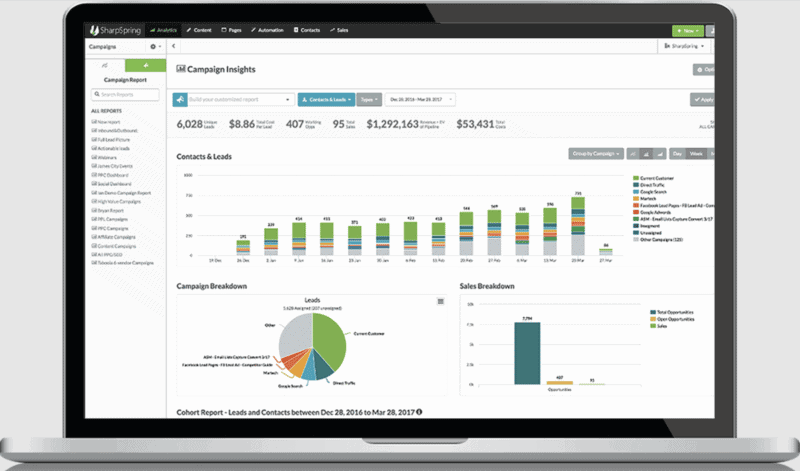Open the Group by Campaign dropdown
Viewport: 800px width, 471px height.
pos(596,154)
